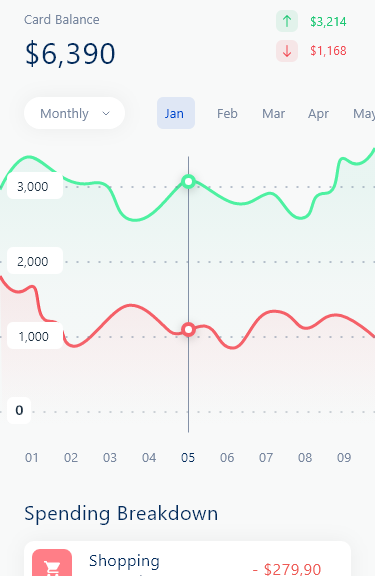Expand the chevron beside Monthly

tap(106, 114)
